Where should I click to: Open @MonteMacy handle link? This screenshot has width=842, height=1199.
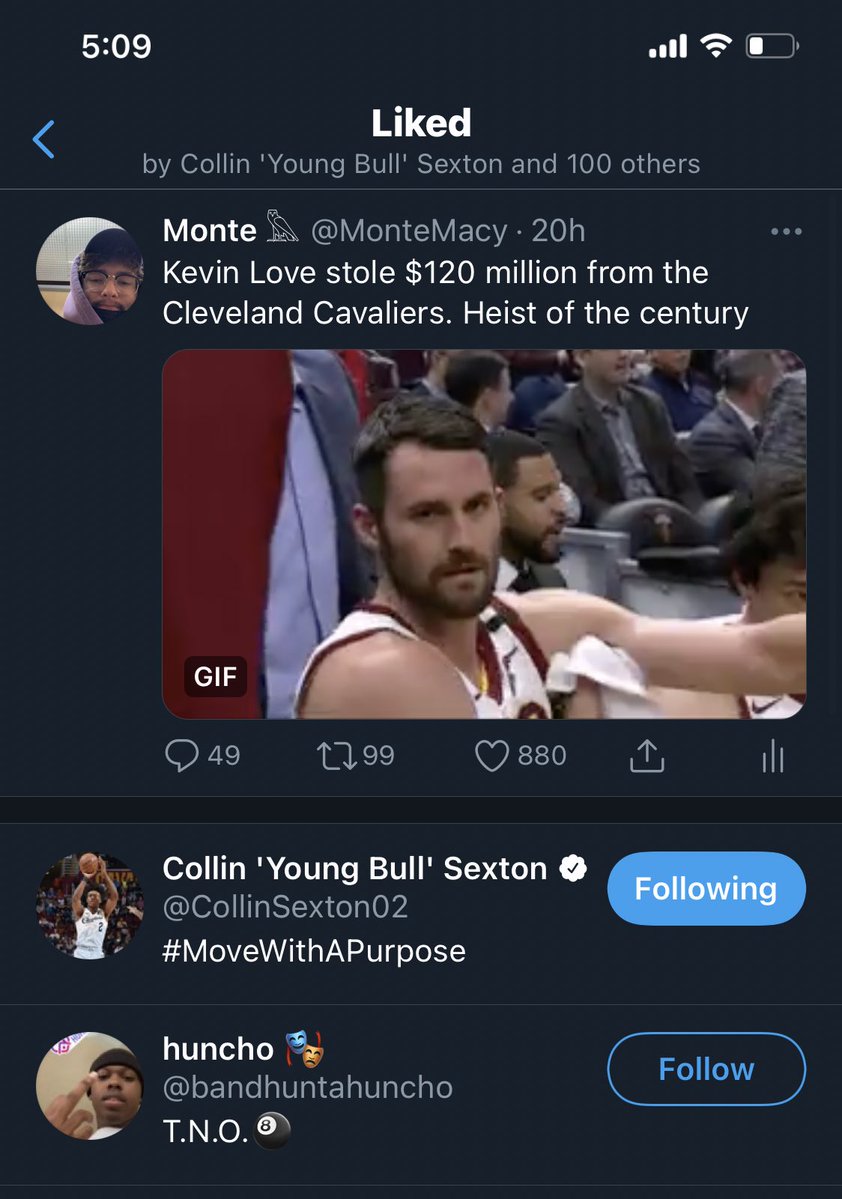(x=409, y=231)
